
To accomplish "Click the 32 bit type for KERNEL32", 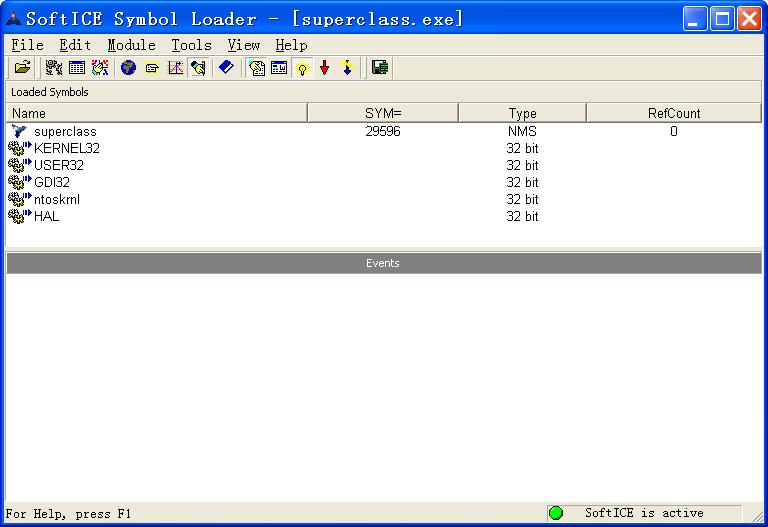I will (x=522, y=148).
